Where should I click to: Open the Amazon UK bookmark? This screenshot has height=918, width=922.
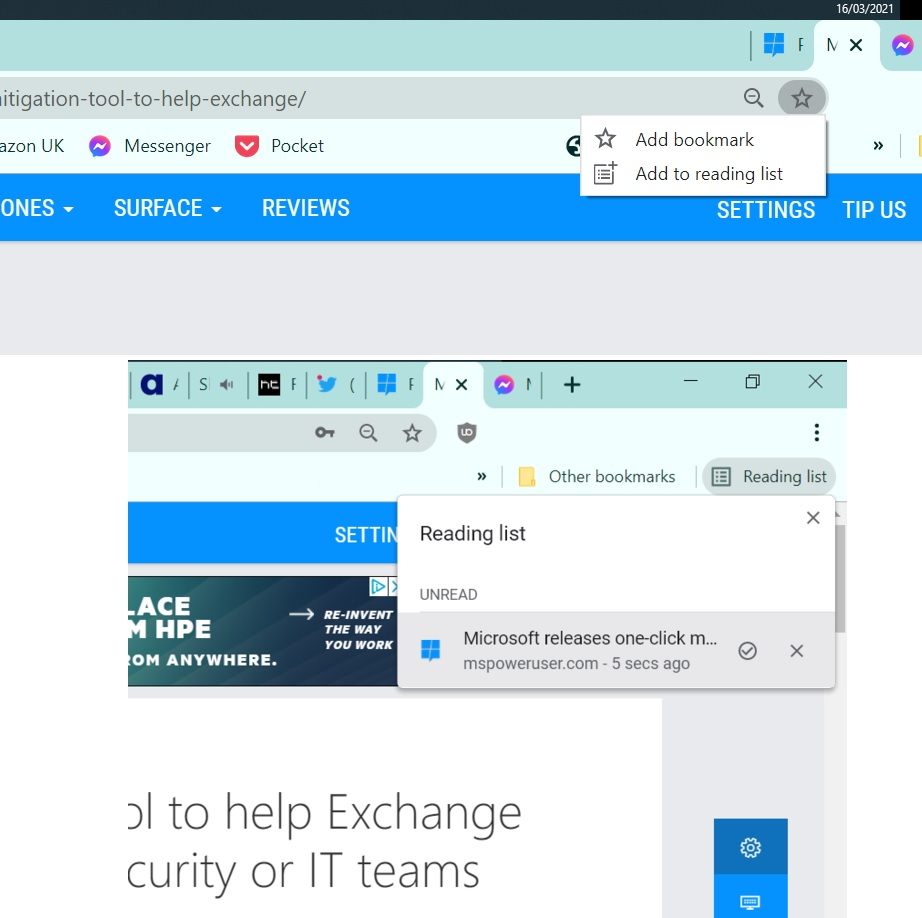[32, 146]
